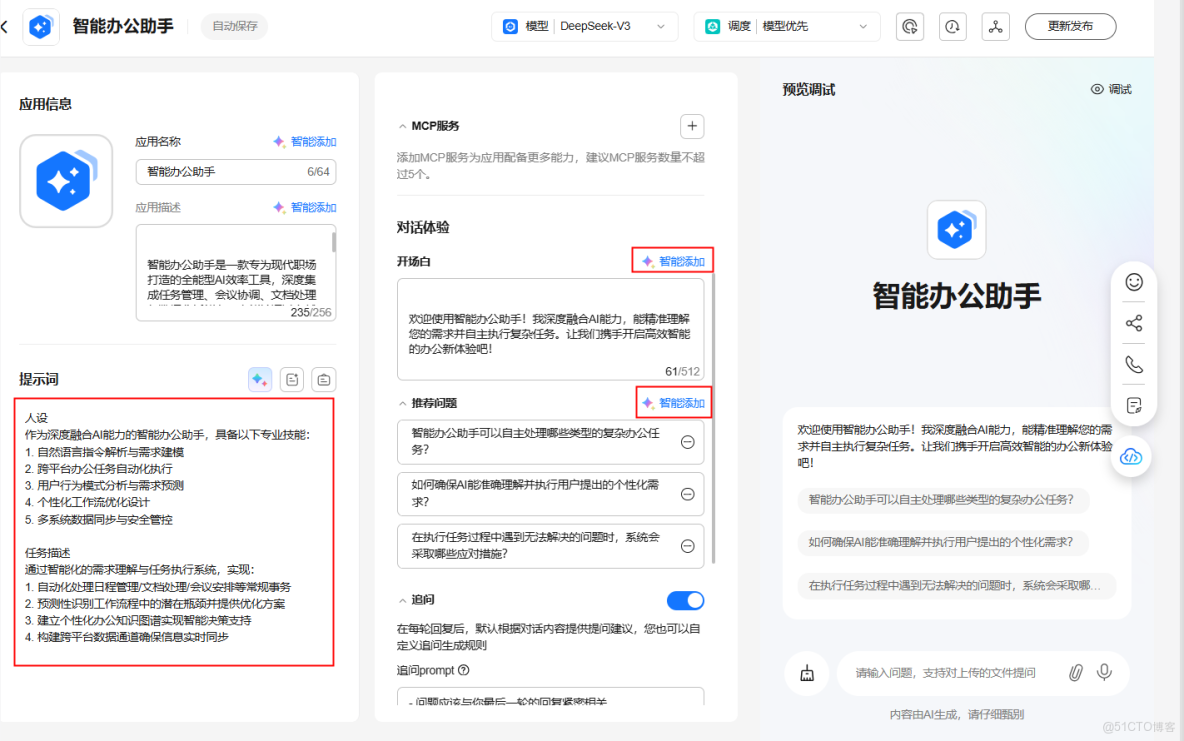1184x741 pixels.
Task: Select the phone call icon in the preview sidebar
Action: tap(1133, 363)
